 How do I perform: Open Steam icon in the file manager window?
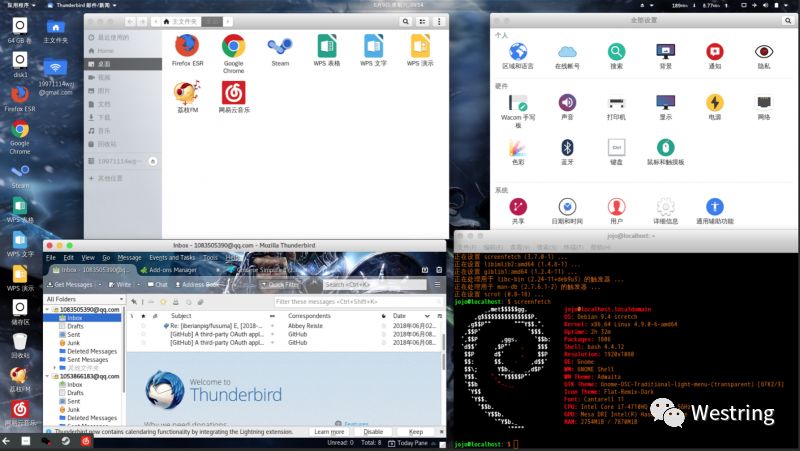(280, 51)
